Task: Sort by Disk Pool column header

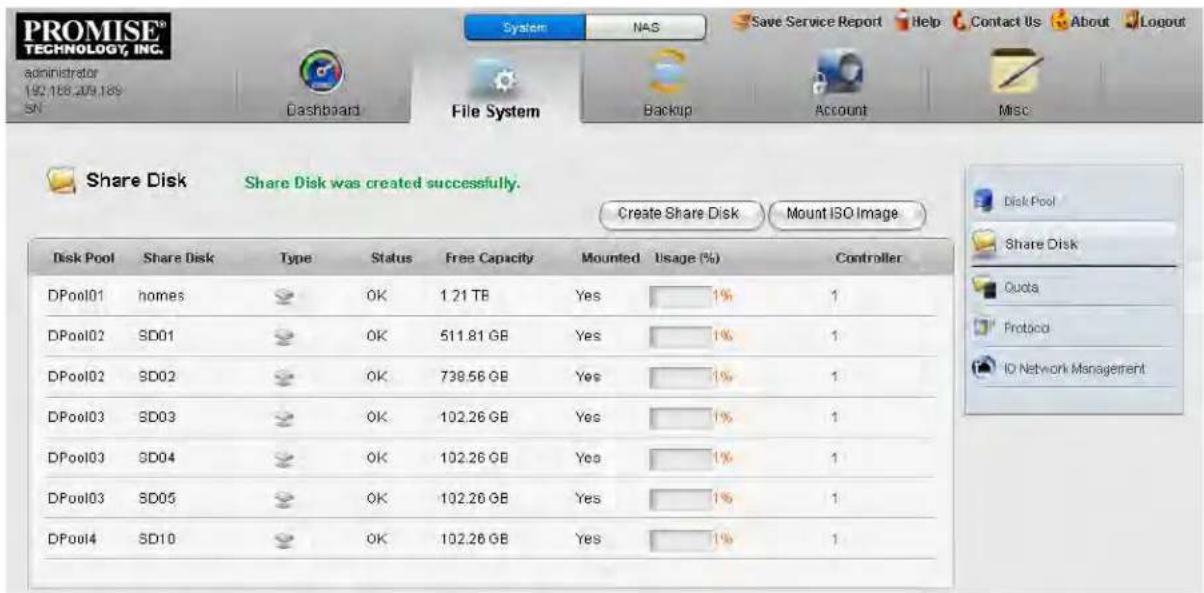Action: coord(83,259)
